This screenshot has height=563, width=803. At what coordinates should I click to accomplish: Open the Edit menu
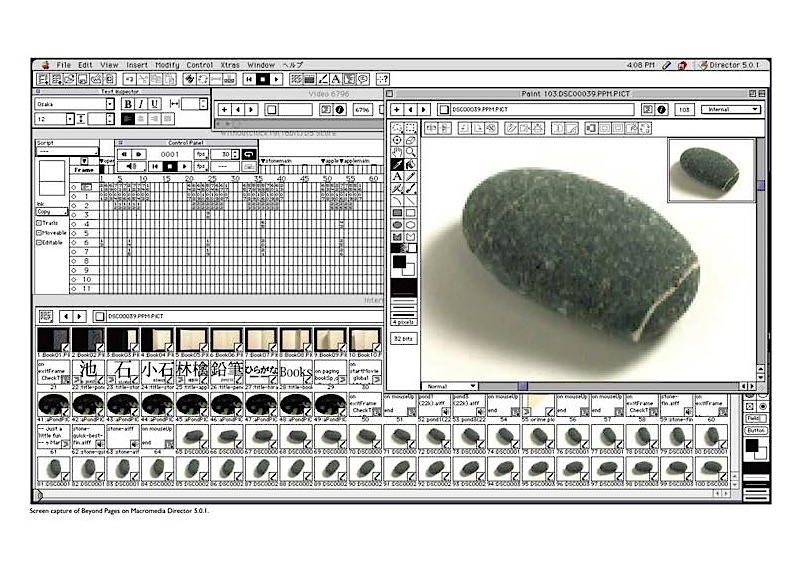click(85, 65)
